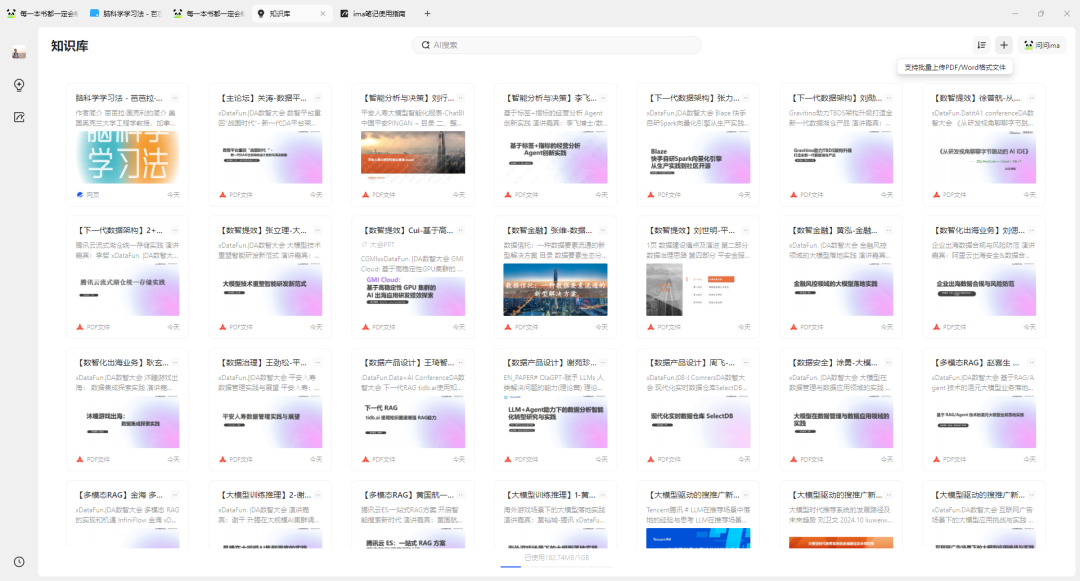Open more options on 【下一代数据架构】张力 card

(746, 98)
